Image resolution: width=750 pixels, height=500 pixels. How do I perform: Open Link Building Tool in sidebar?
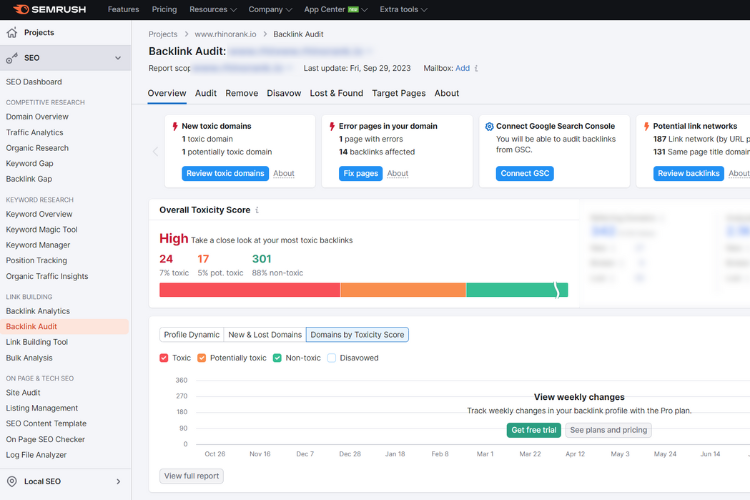pos(37,342)
